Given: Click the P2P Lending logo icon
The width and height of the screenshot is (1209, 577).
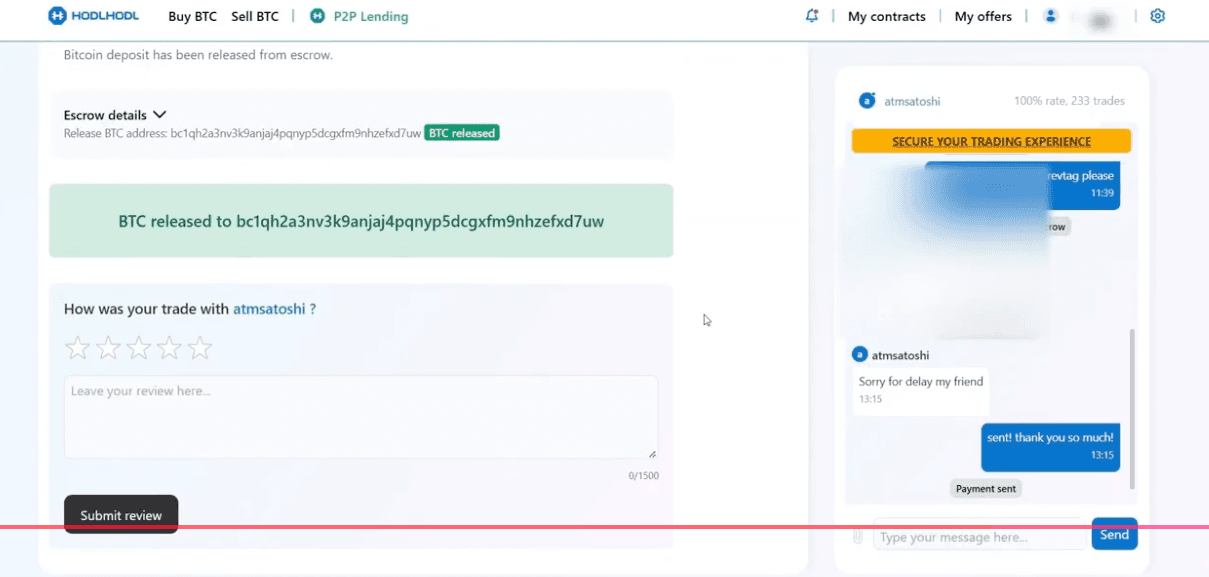Looking at the screenshot, I should [x=317, y=16].
